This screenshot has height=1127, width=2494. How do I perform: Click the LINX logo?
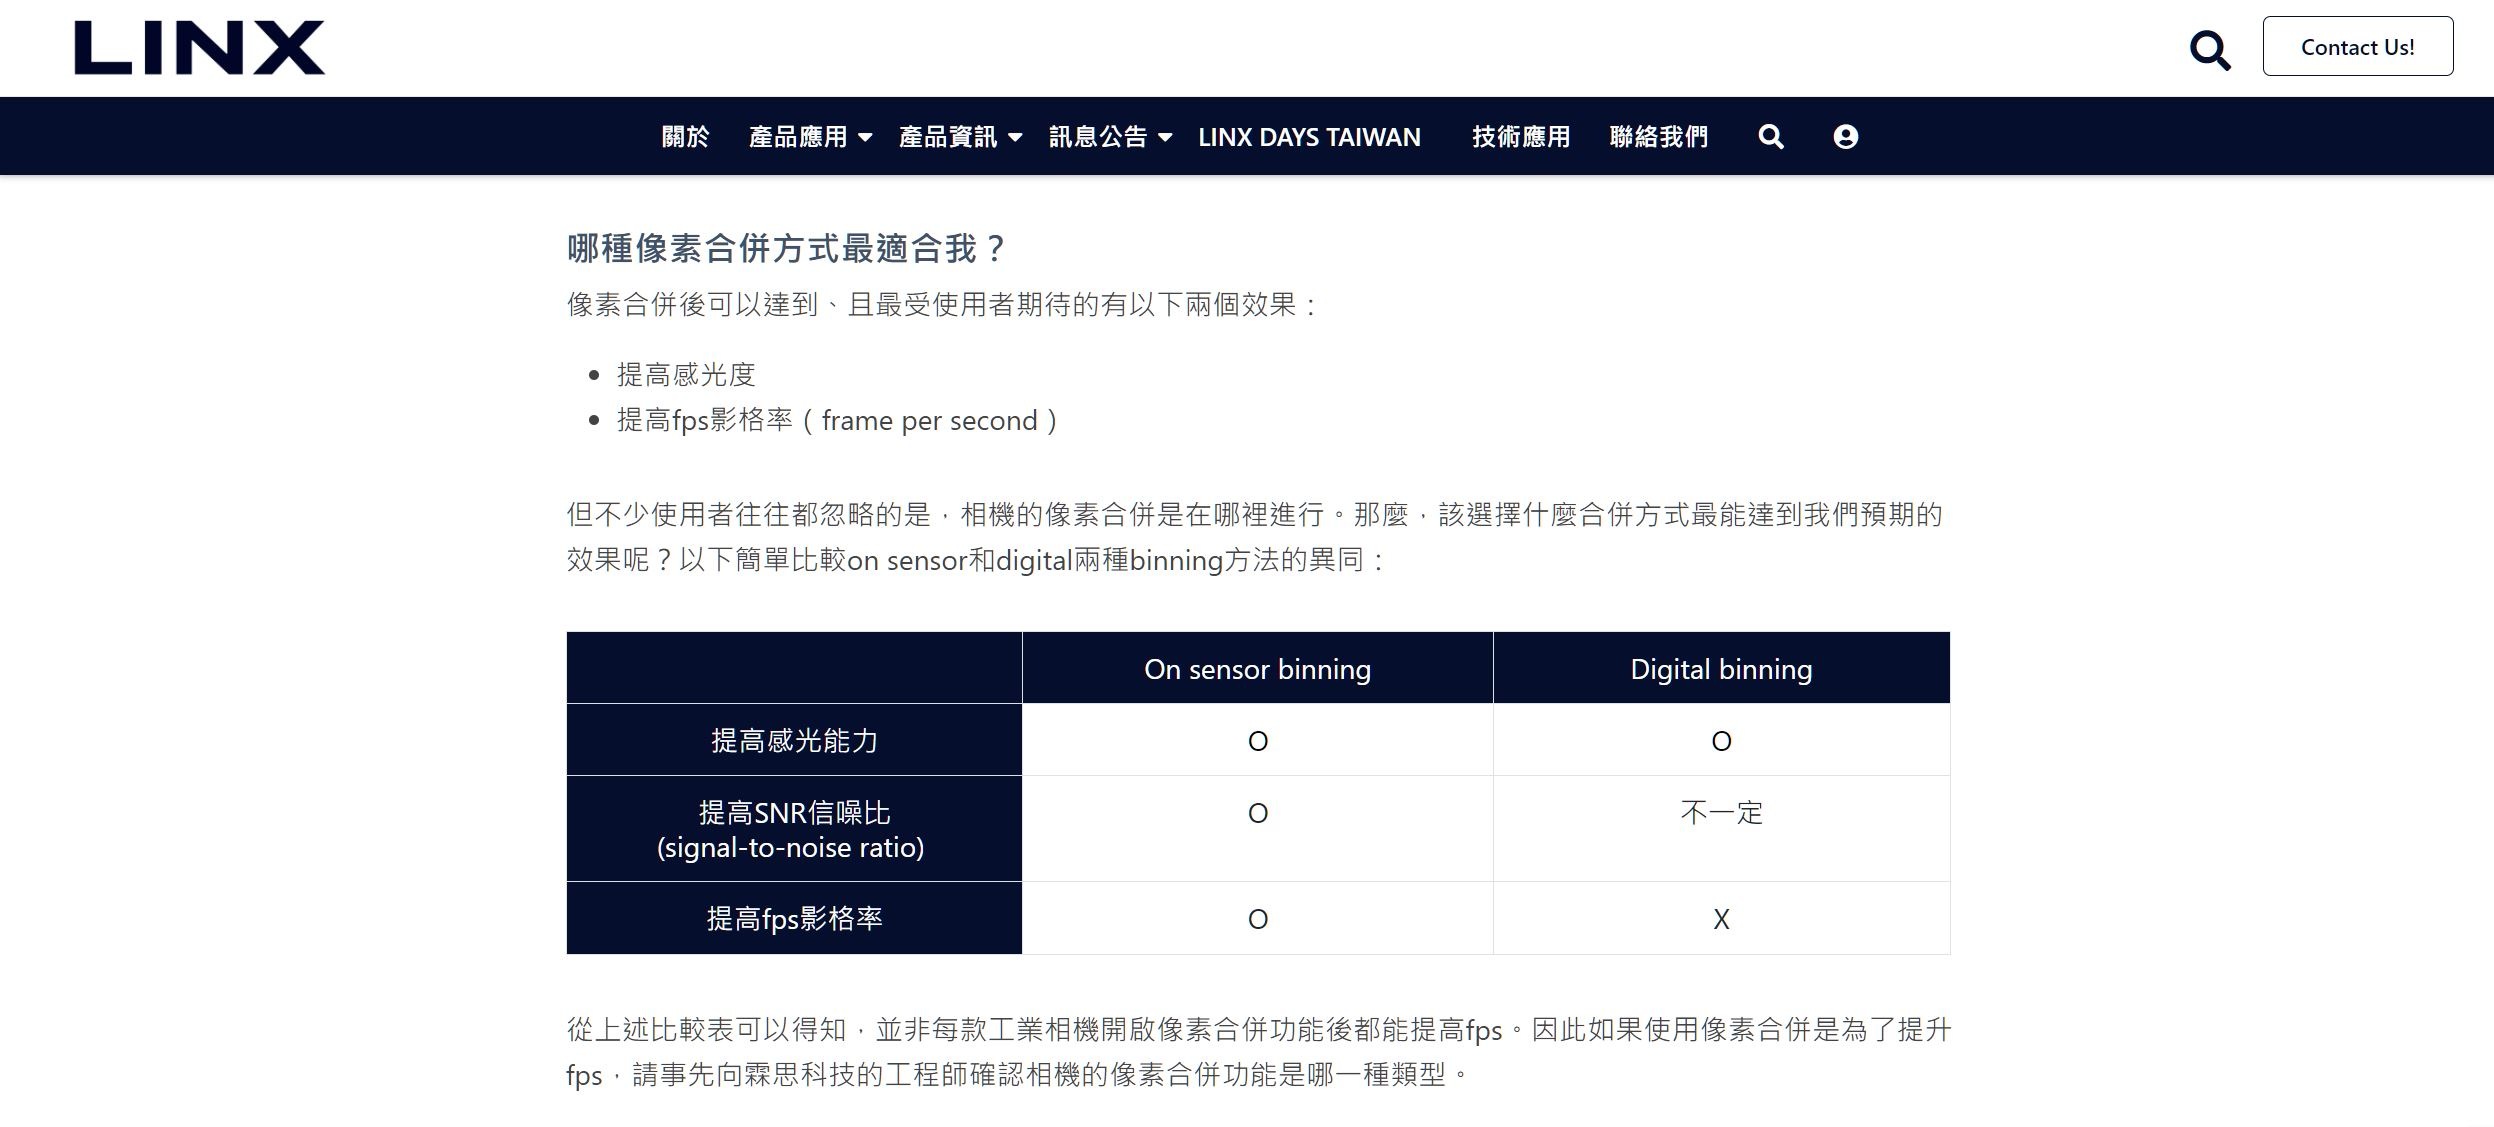click(x=199, y=47)
